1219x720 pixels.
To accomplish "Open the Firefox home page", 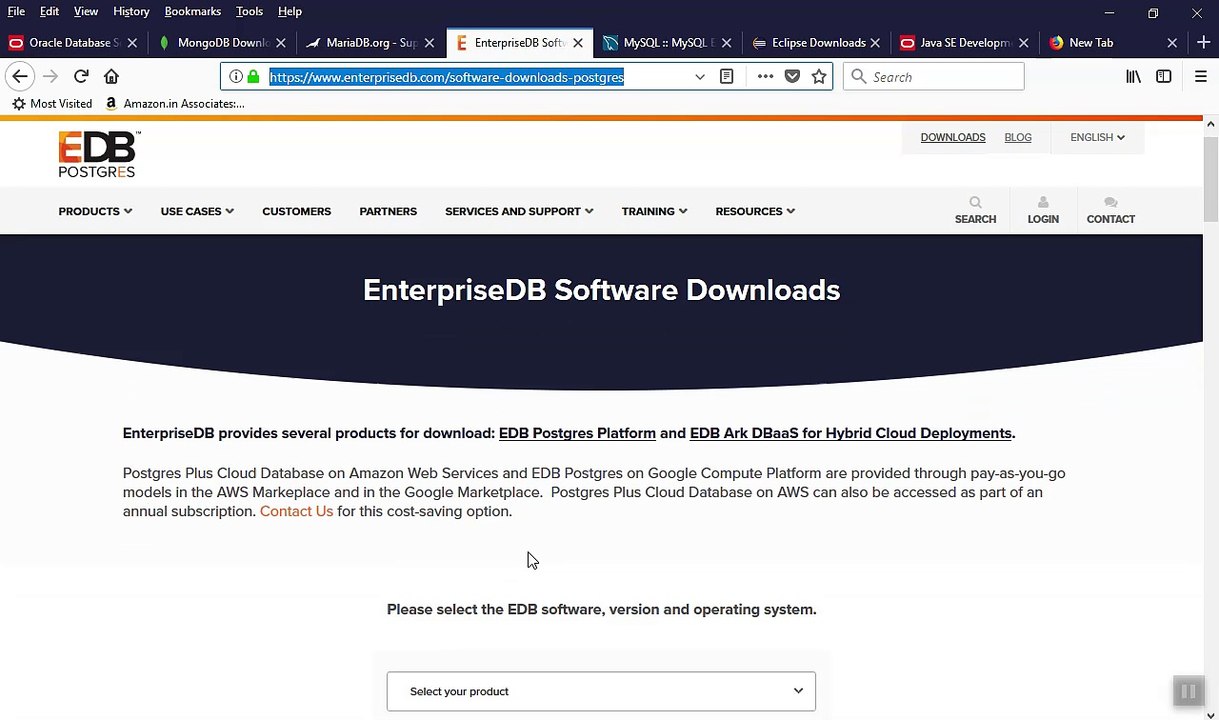I will [x=111, y=77].
